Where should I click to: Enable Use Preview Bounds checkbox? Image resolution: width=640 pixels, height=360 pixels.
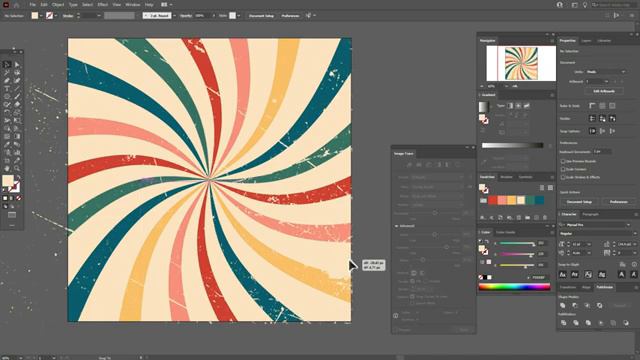click(x=563, y=161)
